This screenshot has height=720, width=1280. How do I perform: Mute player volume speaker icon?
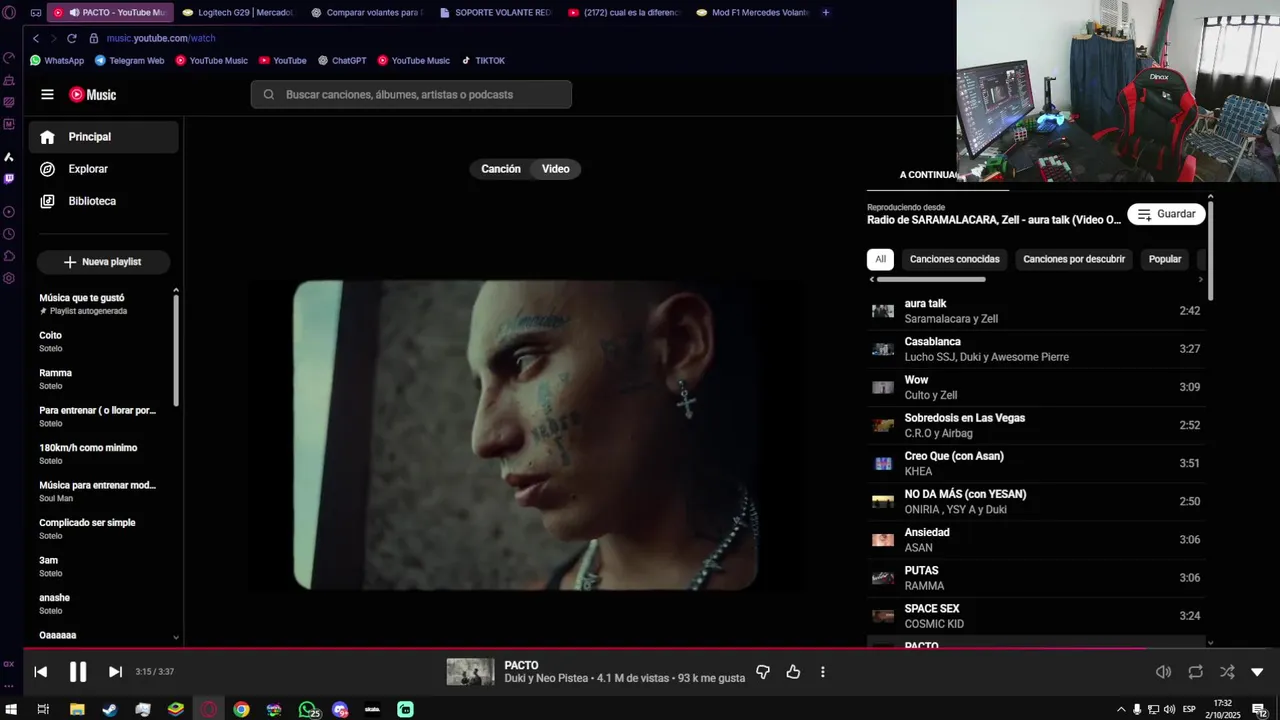tap(1163, 672)
